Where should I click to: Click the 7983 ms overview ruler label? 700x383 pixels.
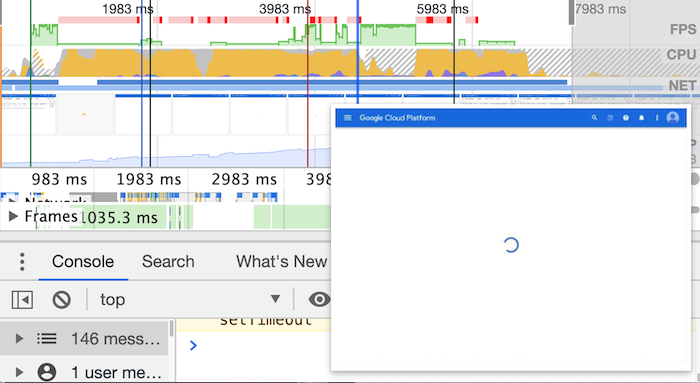(x=600, y=8)
